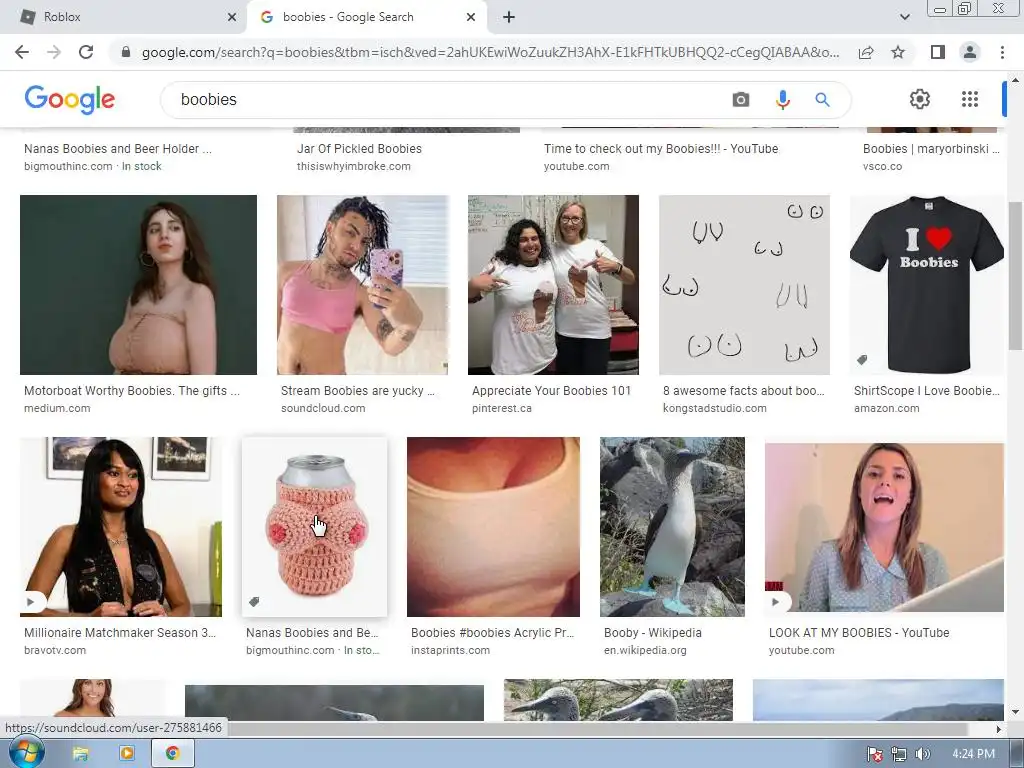
Task: Click the Chrome taskbar icon
Action: tap(172, 754)
